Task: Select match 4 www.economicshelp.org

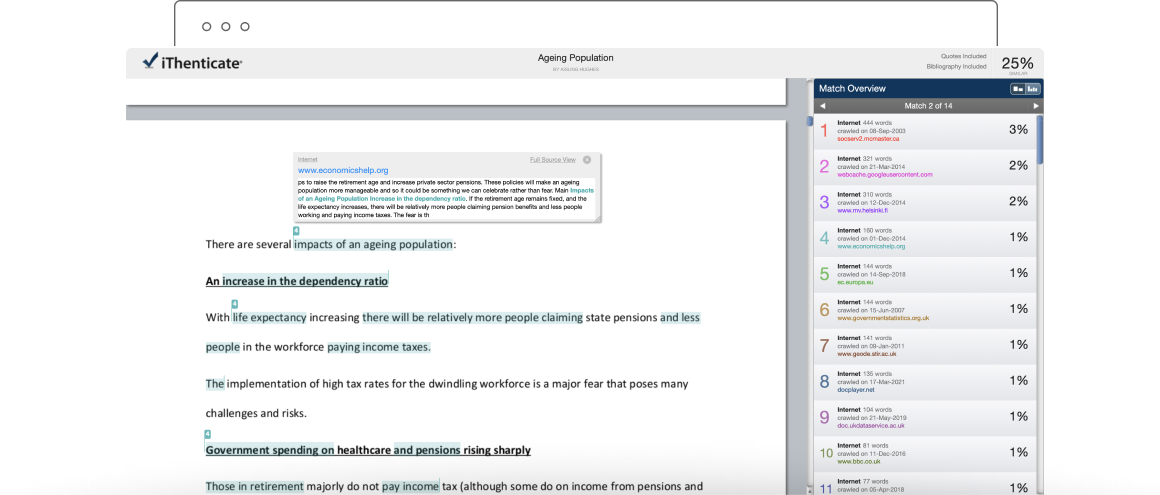Action: (925, 239)
